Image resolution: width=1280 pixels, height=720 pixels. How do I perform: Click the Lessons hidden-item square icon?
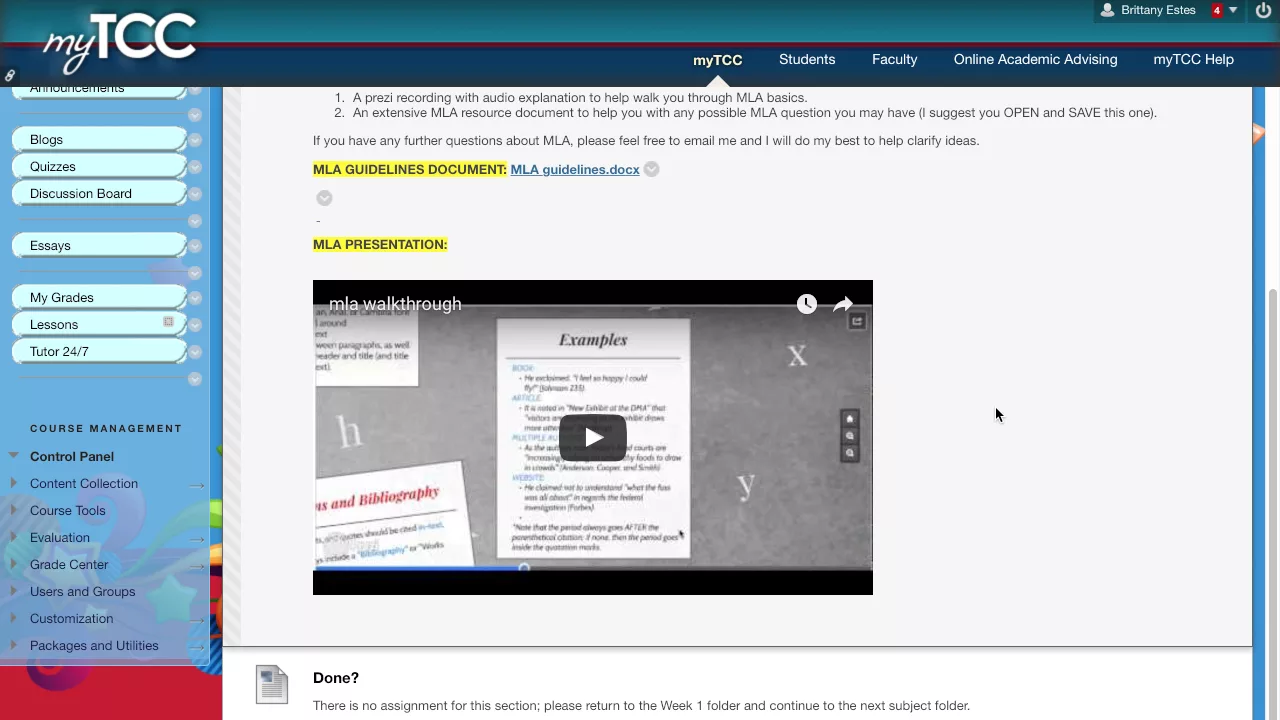168,322
